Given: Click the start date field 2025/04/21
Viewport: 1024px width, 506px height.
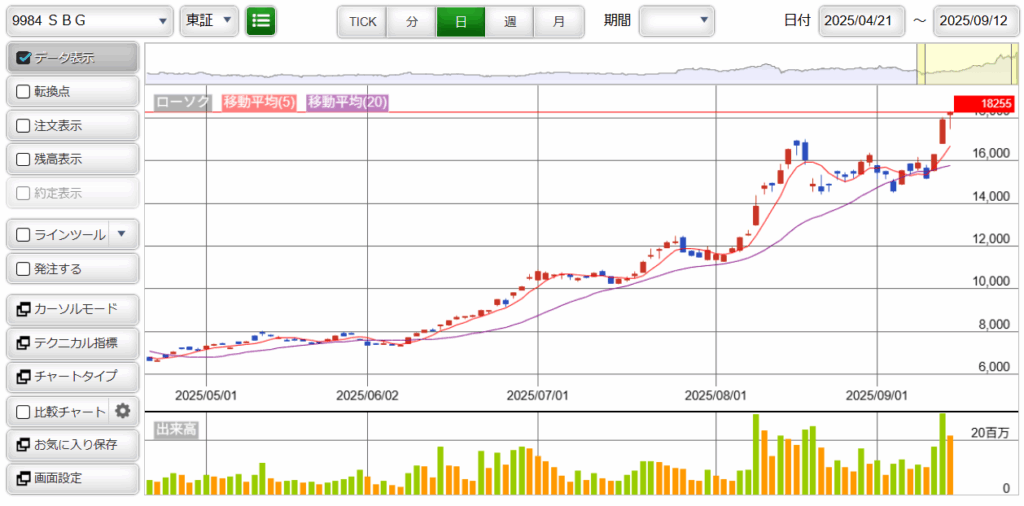Looking at the screenshot, I should pos(861,21).
